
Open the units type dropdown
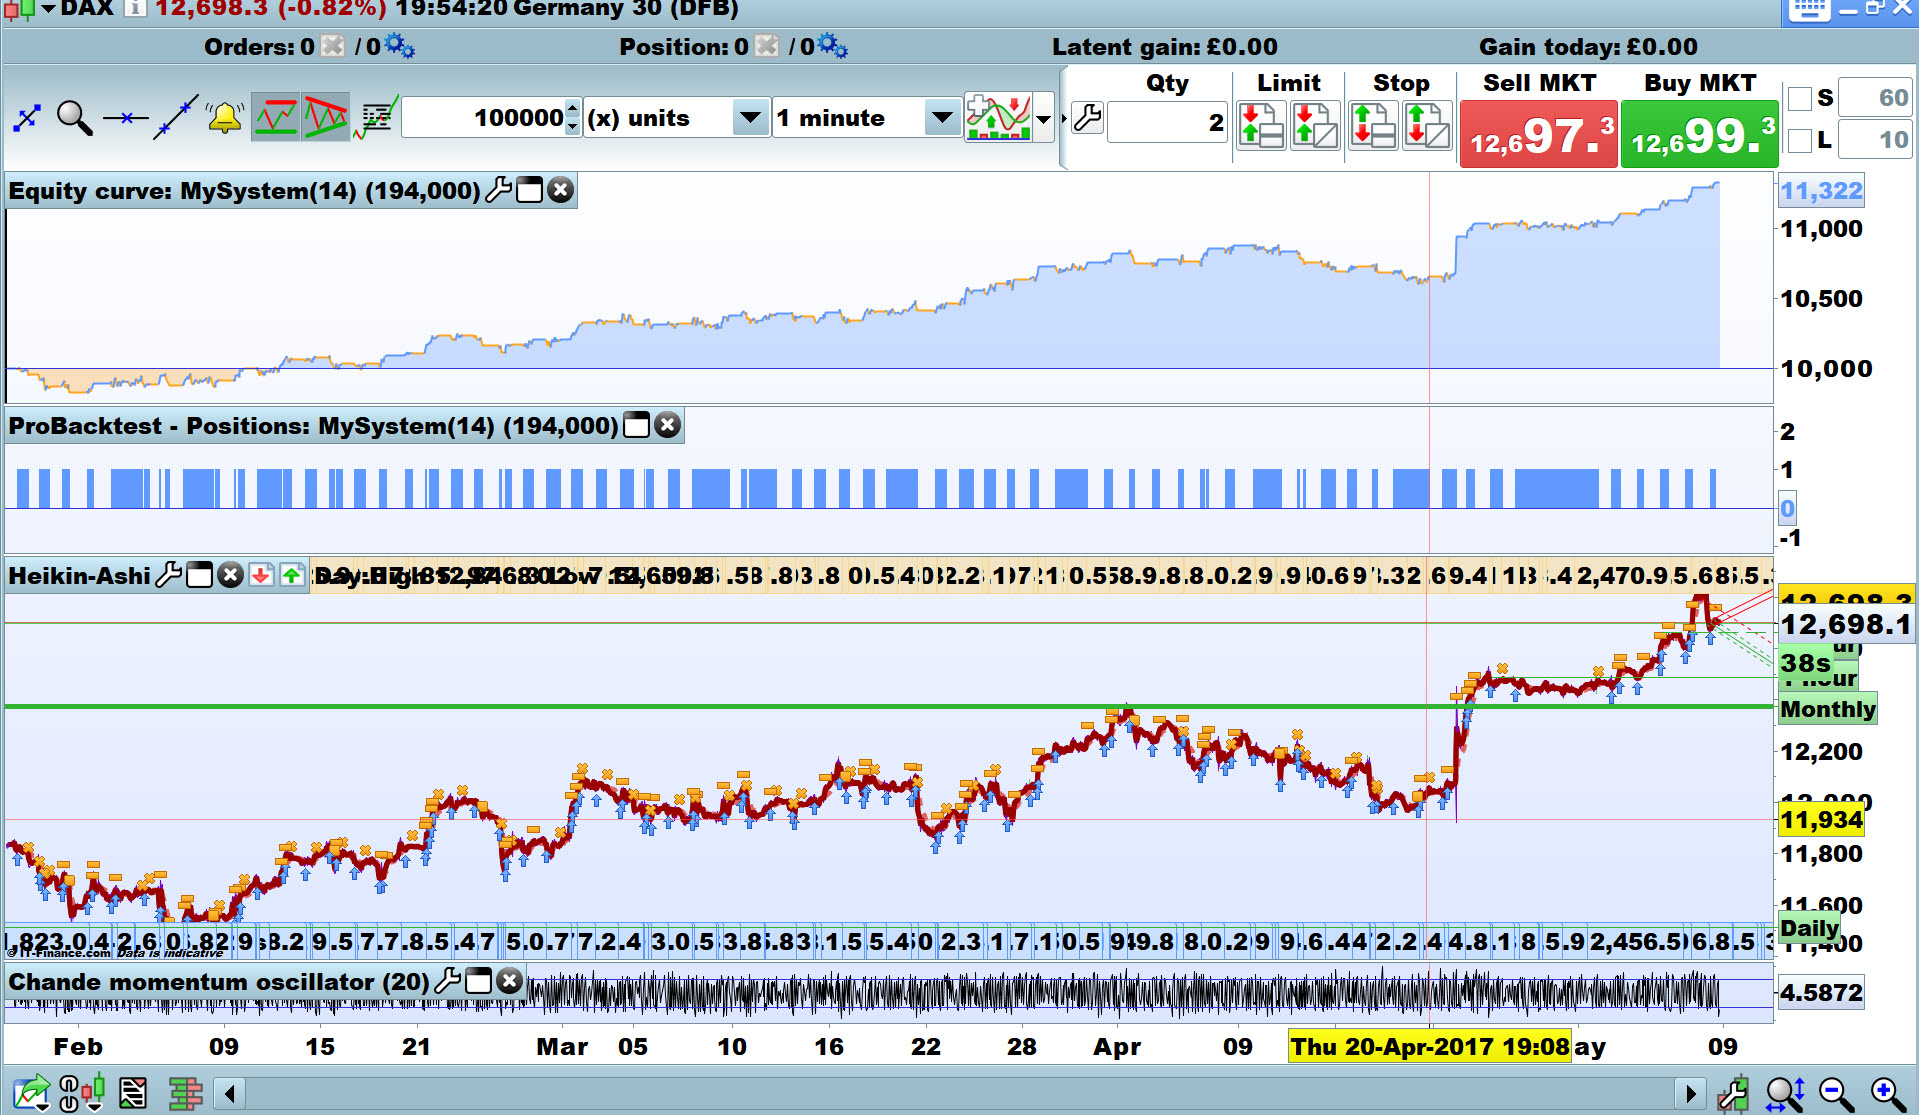[750, 118]
